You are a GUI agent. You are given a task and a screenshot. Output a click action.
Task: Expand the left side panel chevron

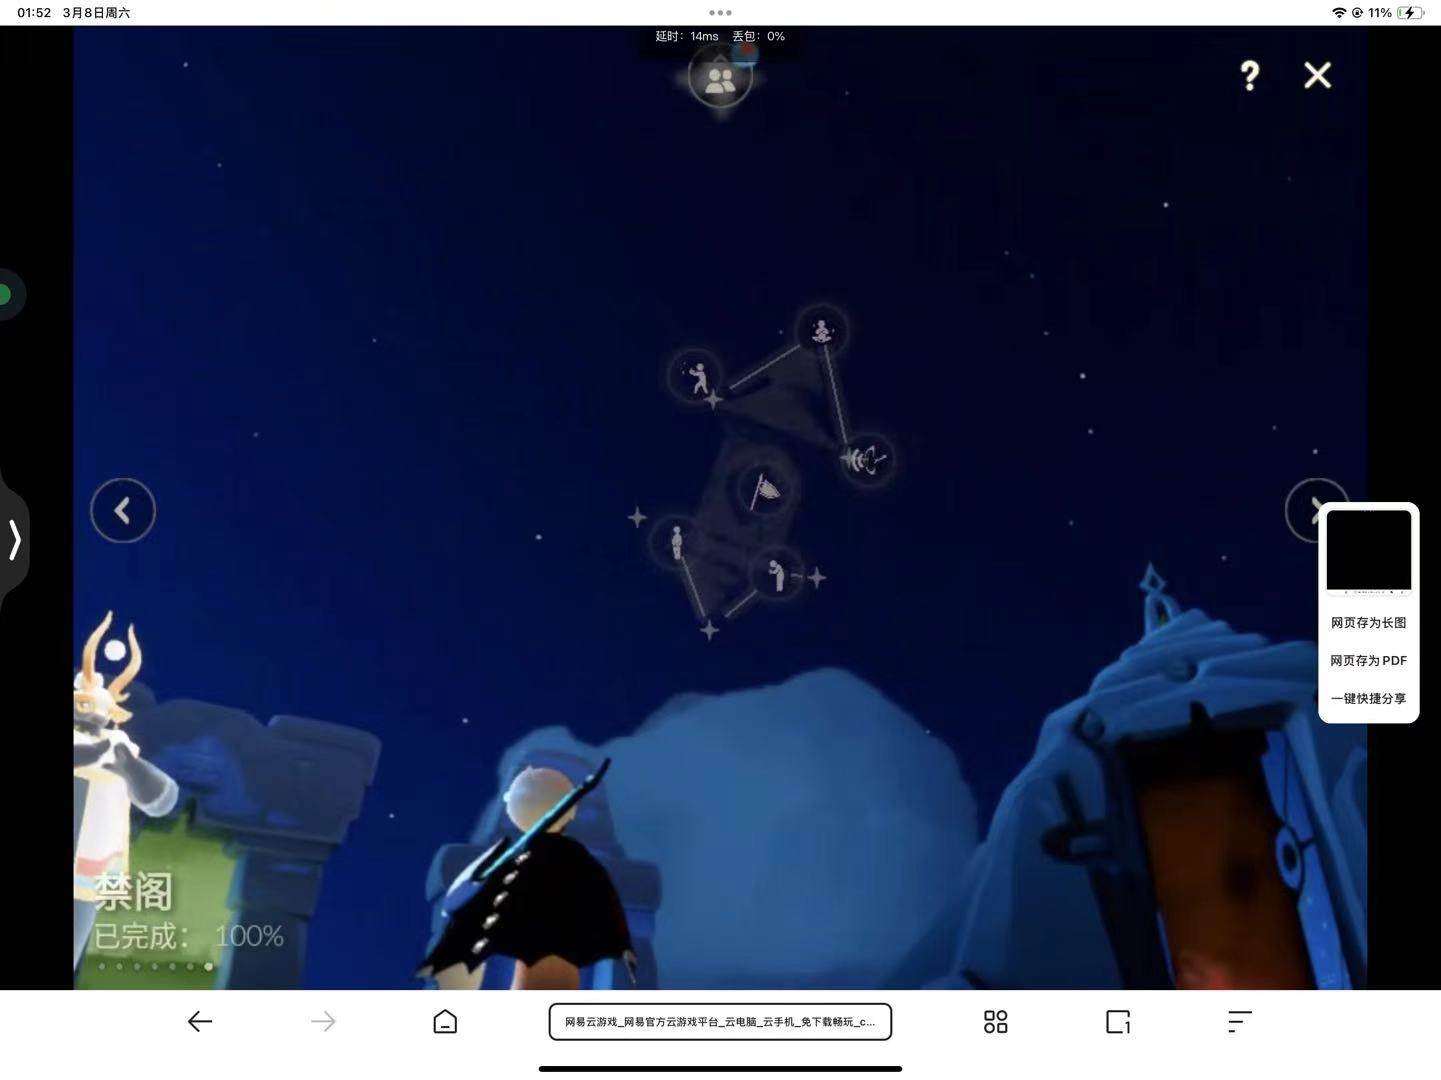point(15,539)
